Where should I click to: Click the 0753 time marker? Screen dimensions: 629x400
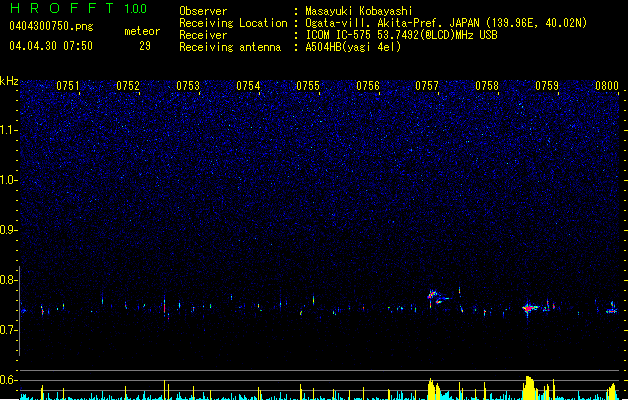click(188, 86)
